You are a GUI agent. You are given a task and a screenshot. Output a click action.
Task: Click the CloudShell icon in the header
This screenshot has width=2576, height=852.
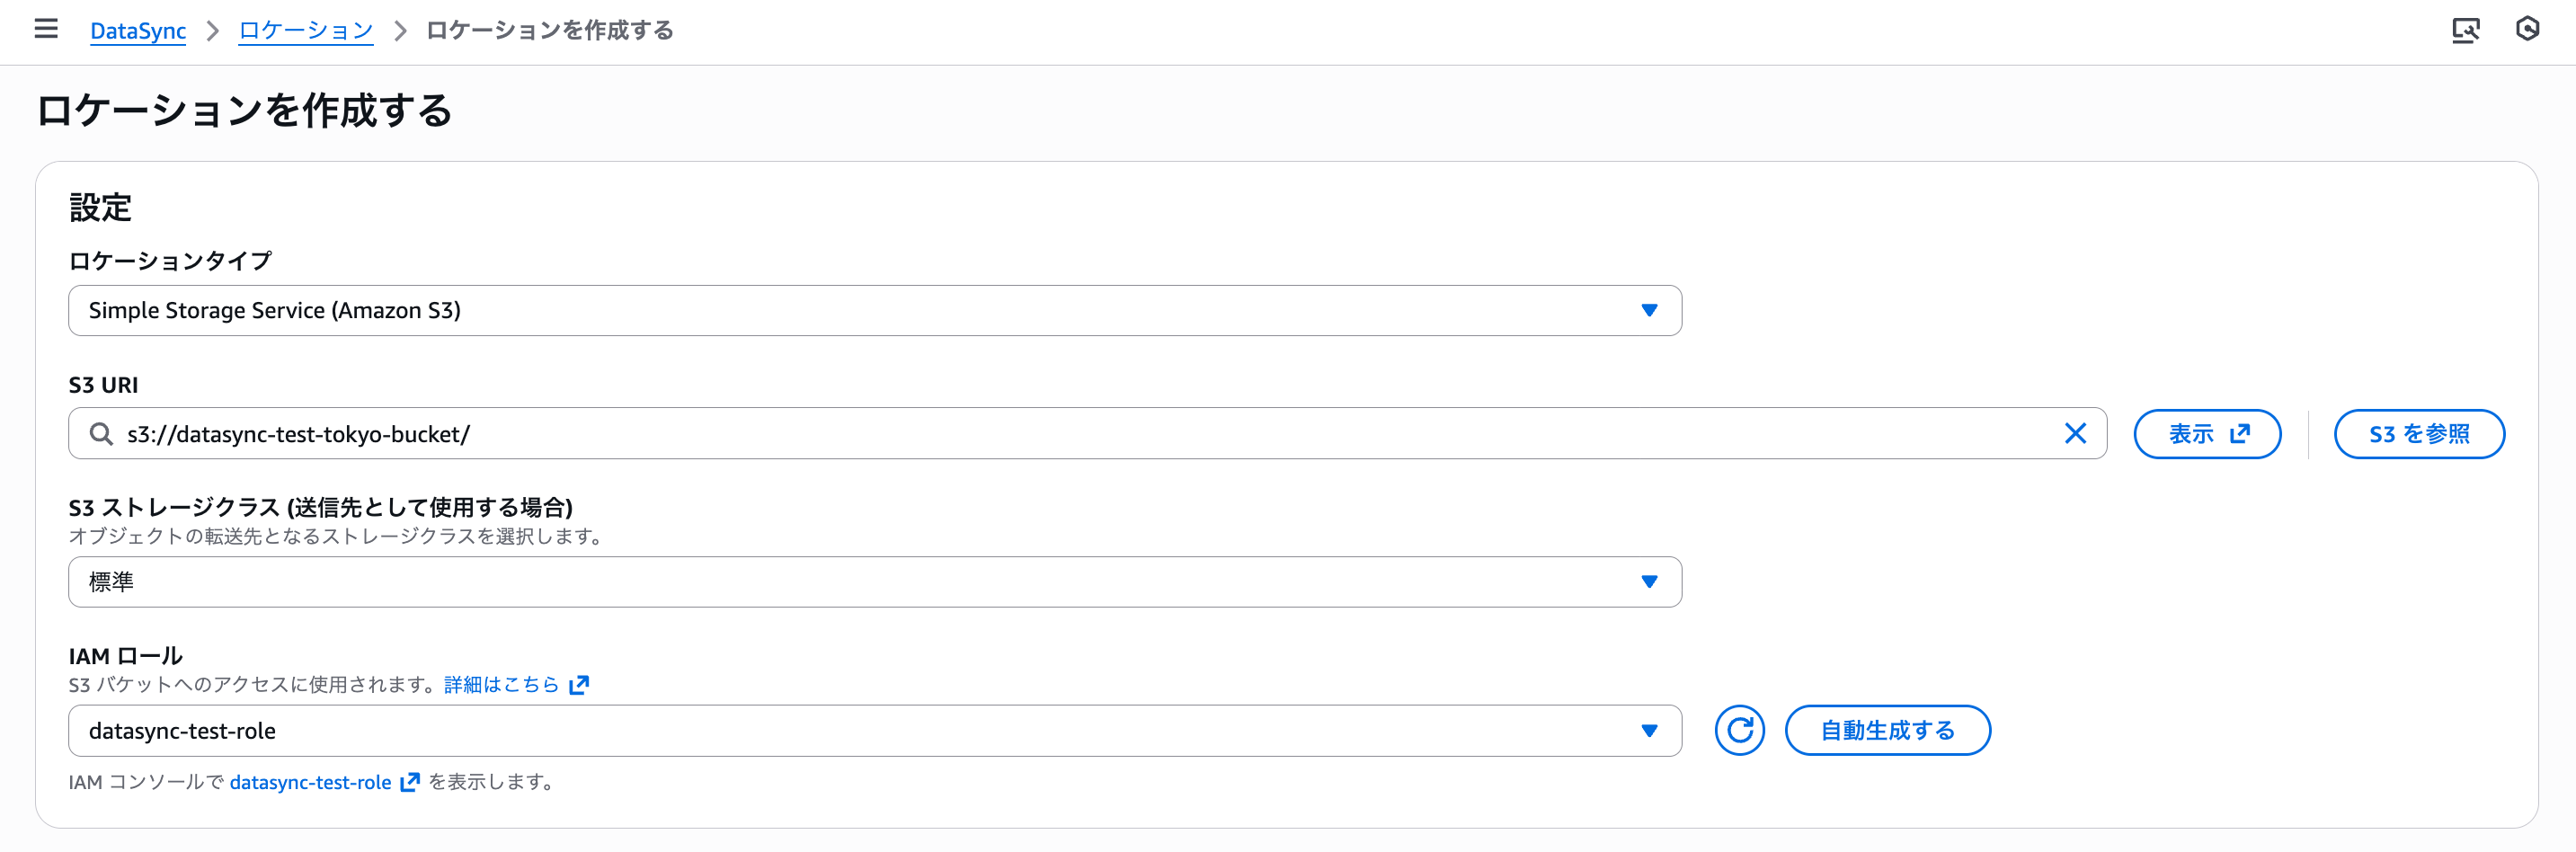pyautogui.click(x=2465, y=30)
